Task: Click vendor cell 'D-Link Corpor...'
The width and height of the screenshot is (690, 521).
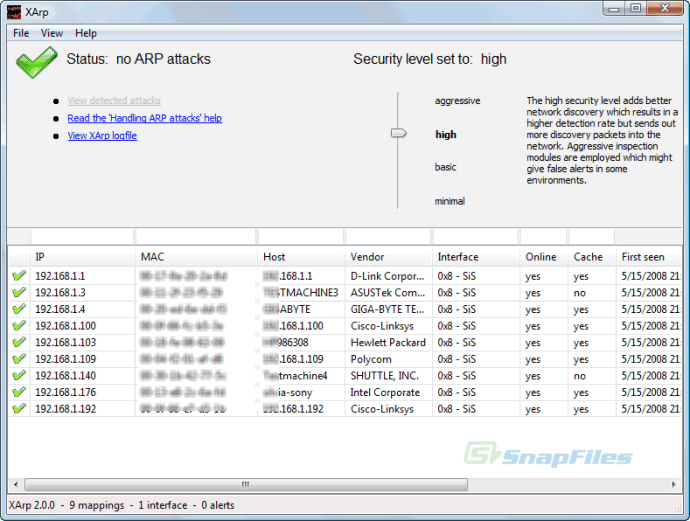Action: [x=387, y=276]
